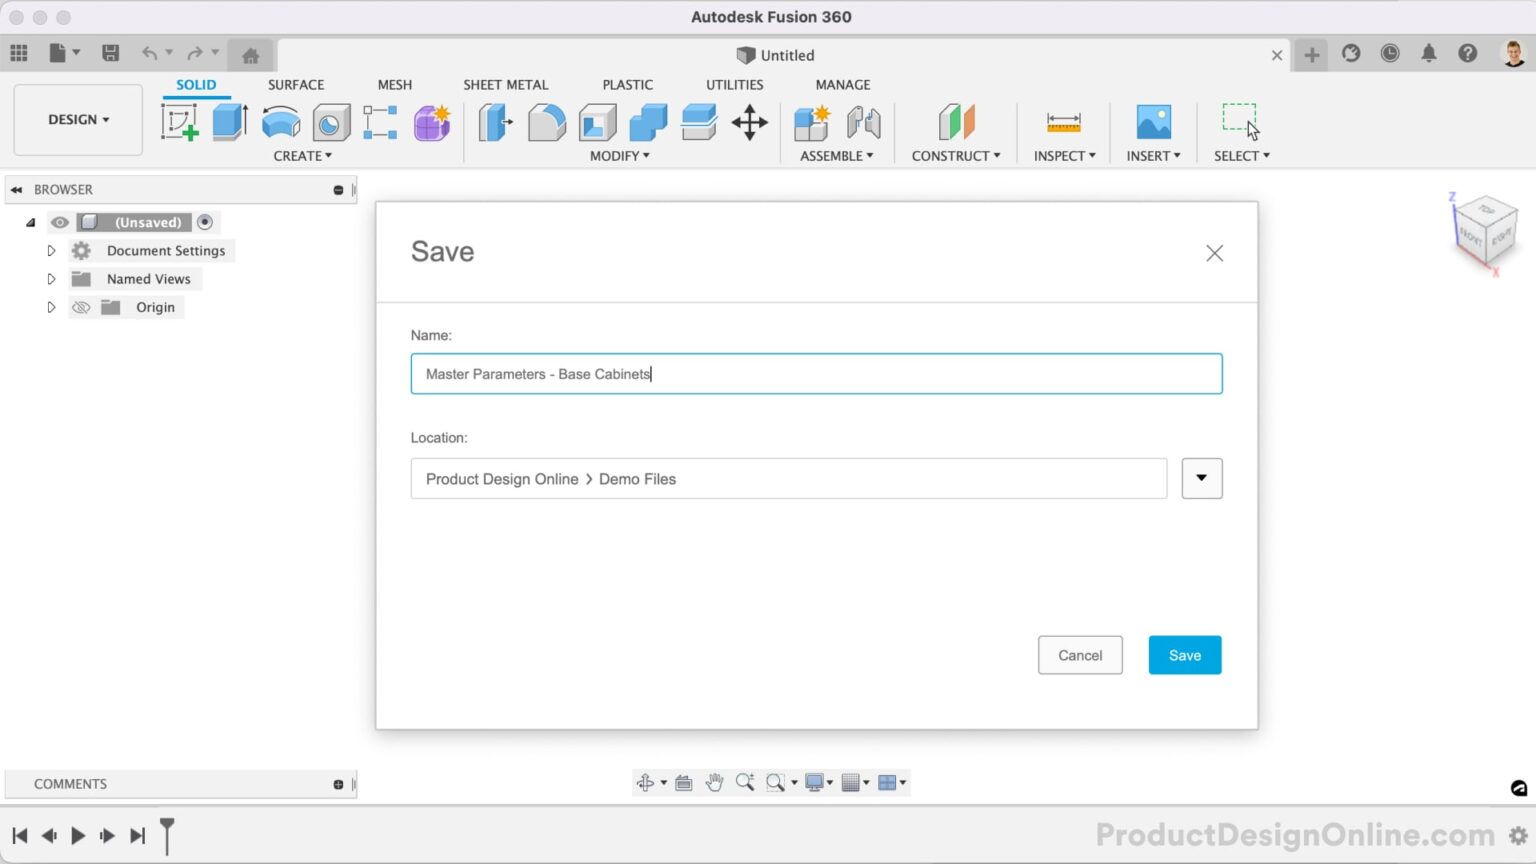Screen dimensions: 1536x864
Task: Click inside the Name text field
Action: (x=816, y=373)
